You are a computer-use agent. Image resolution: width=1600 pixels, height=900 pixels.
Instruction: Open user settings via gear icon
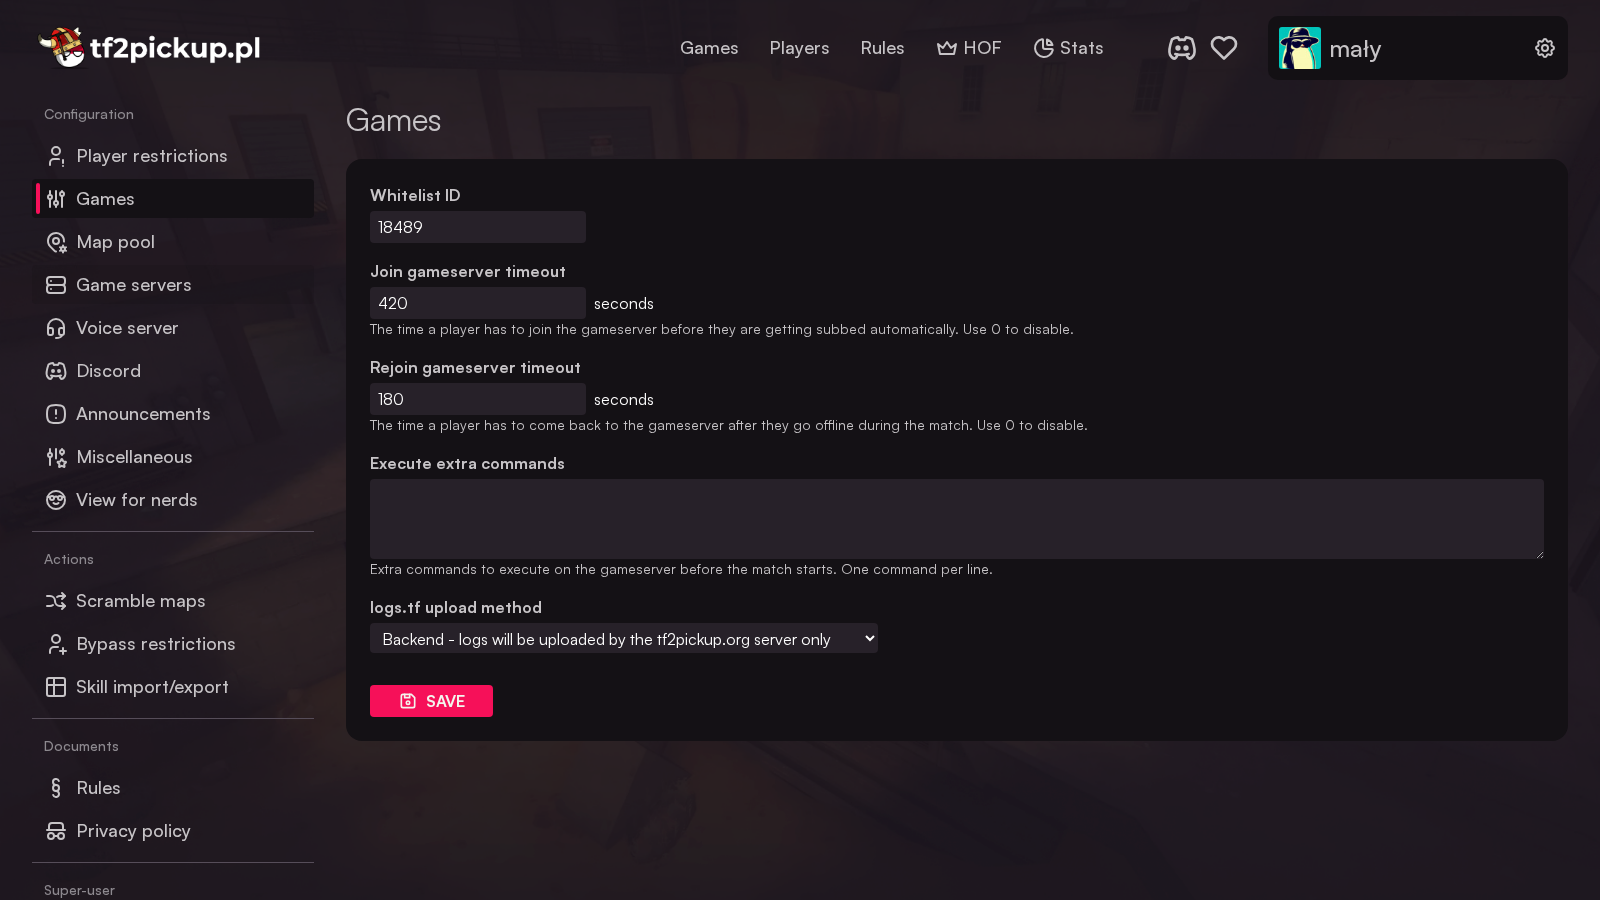point(1544,47)
